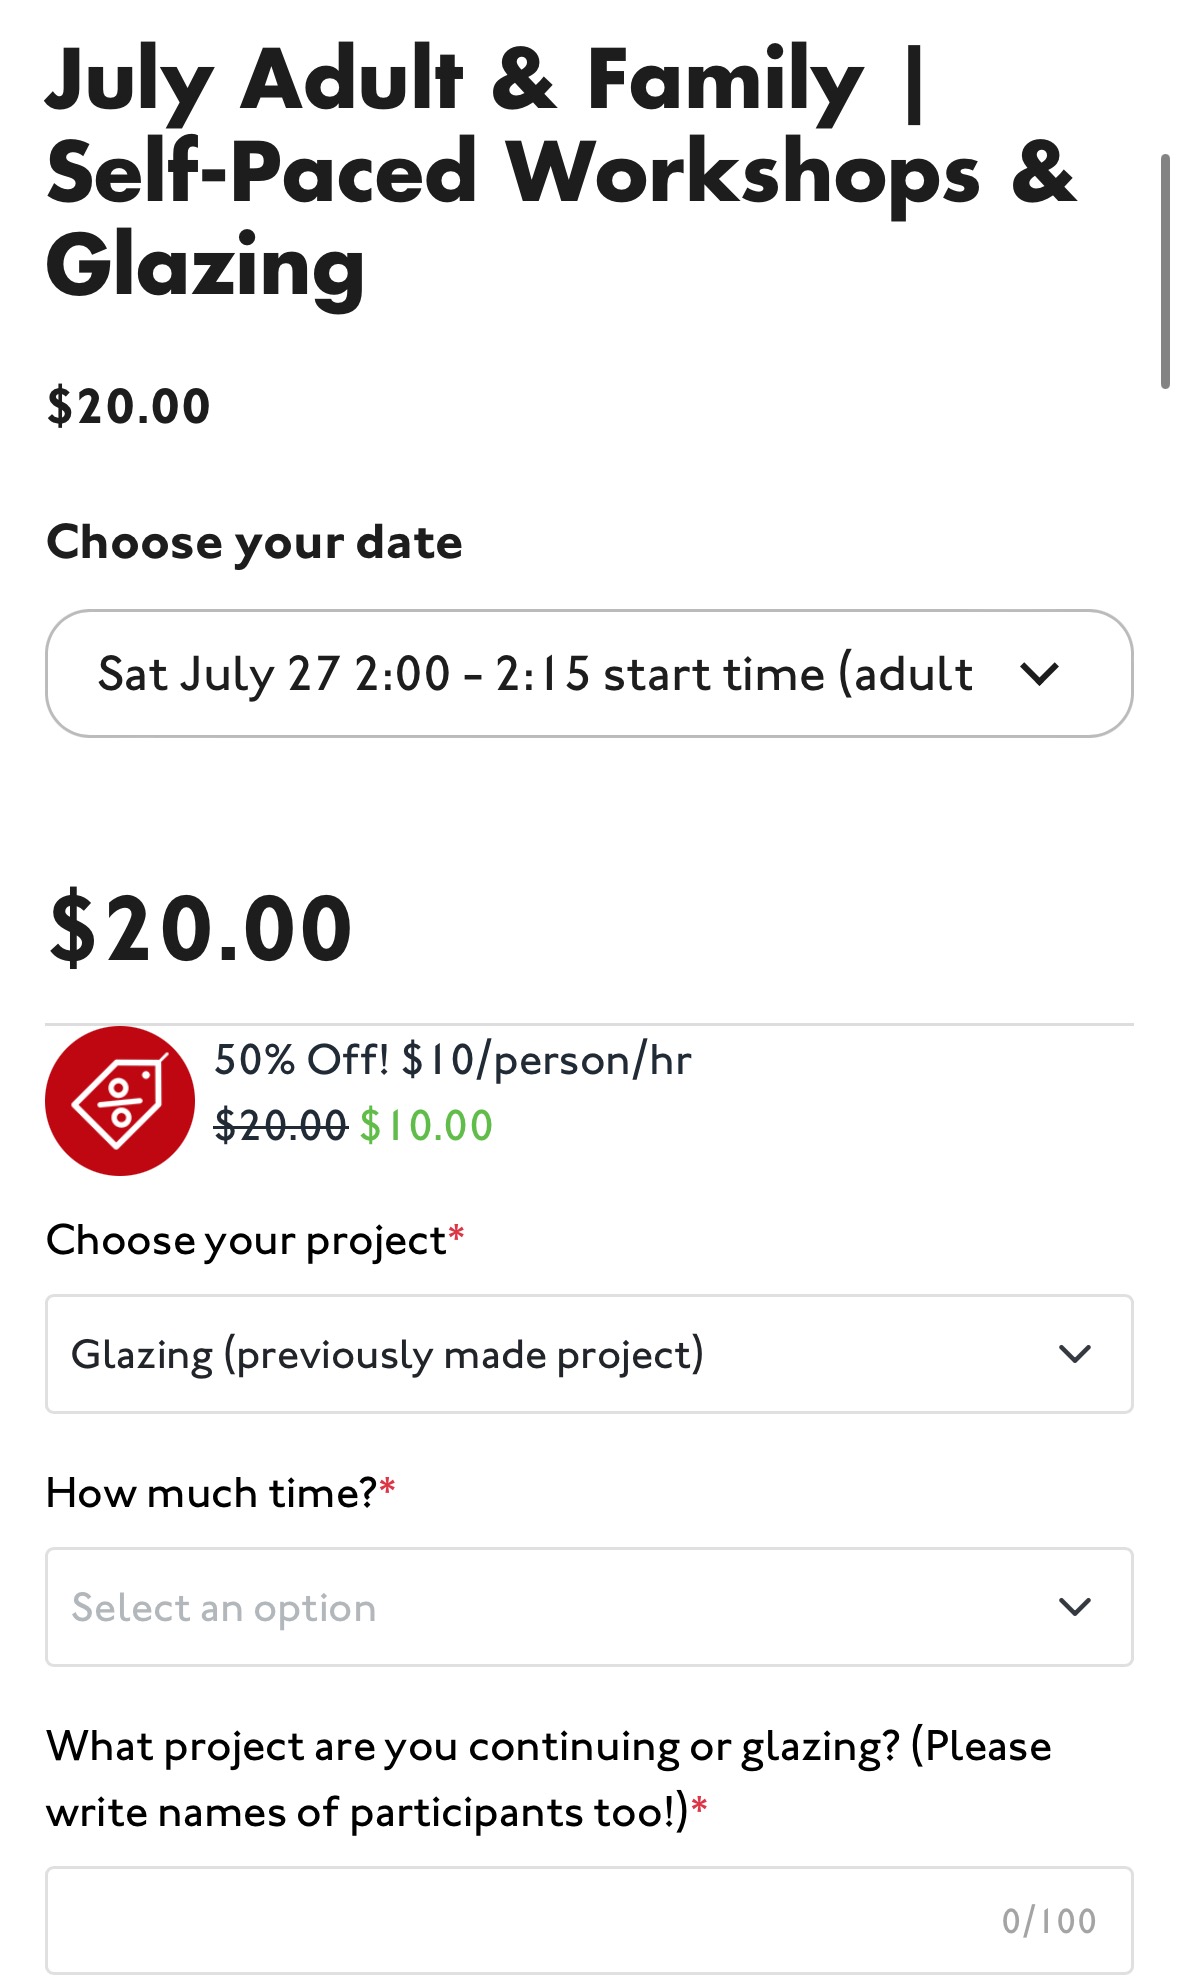This screenshot has height=1976, width=1179.
Task: Click the 50% Off $10/person/hr promo text
Action: 453,1060
